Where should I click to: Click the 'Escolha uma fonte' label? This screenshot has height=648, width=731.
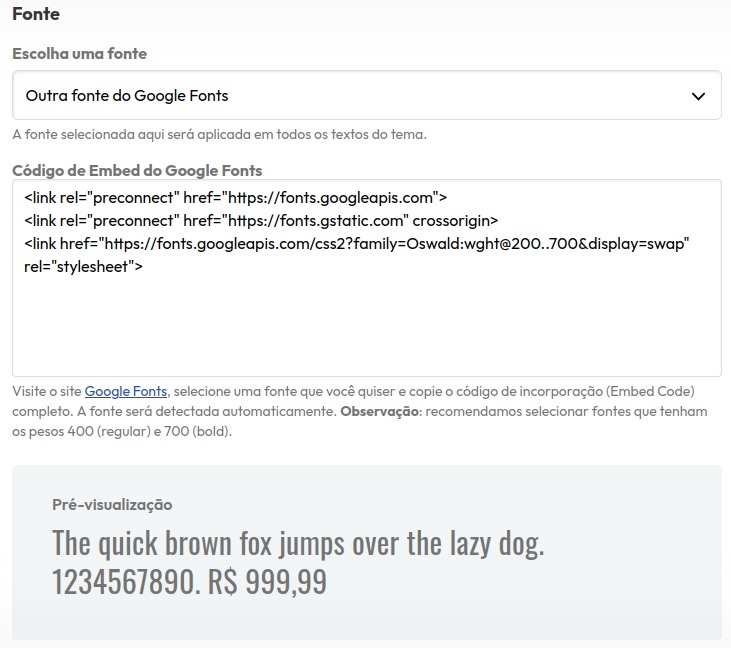point(79,54)
